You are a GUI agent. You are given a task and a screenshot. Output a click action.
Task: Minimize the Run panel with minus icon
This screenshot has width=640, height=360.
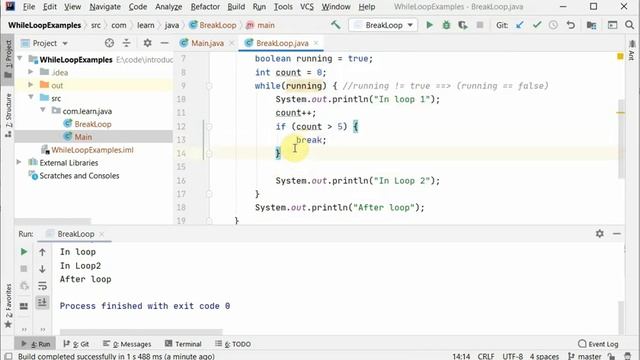tap(617, 233)
